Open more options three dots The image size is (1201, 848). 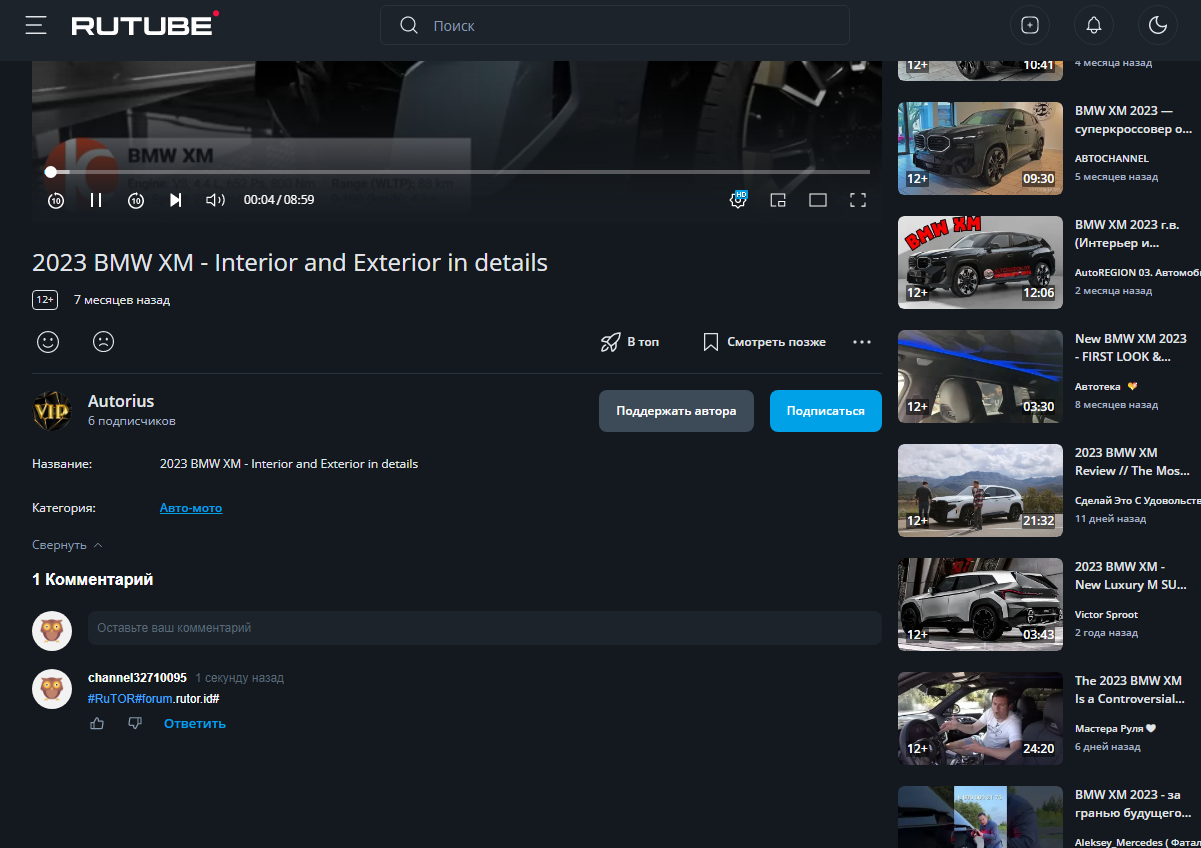[862, 342]
